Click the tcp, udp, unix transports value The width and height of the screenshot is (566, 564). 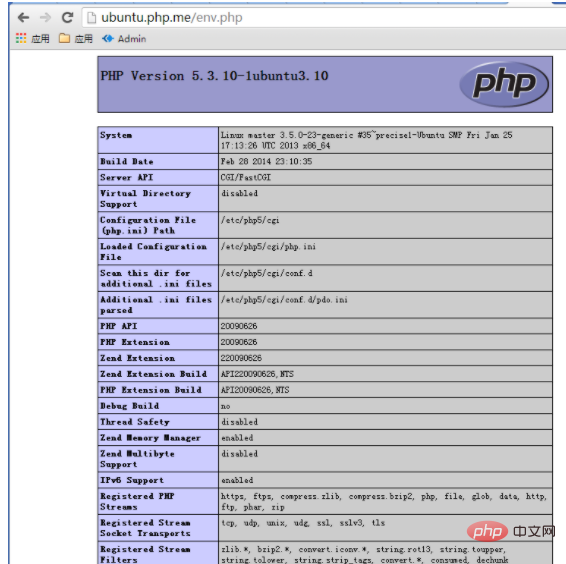[303, 523]
